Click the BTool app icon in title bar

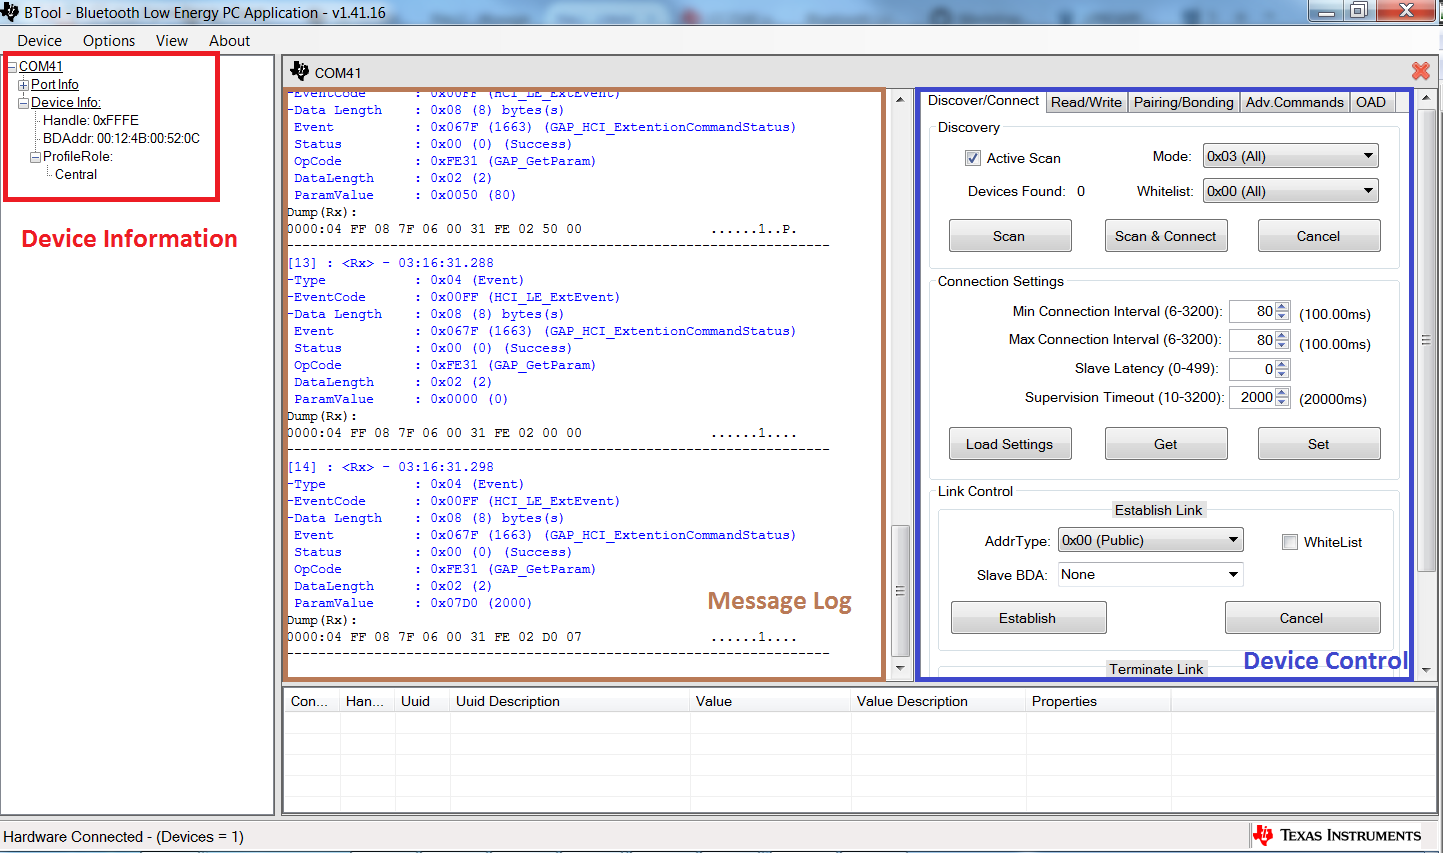11,12
